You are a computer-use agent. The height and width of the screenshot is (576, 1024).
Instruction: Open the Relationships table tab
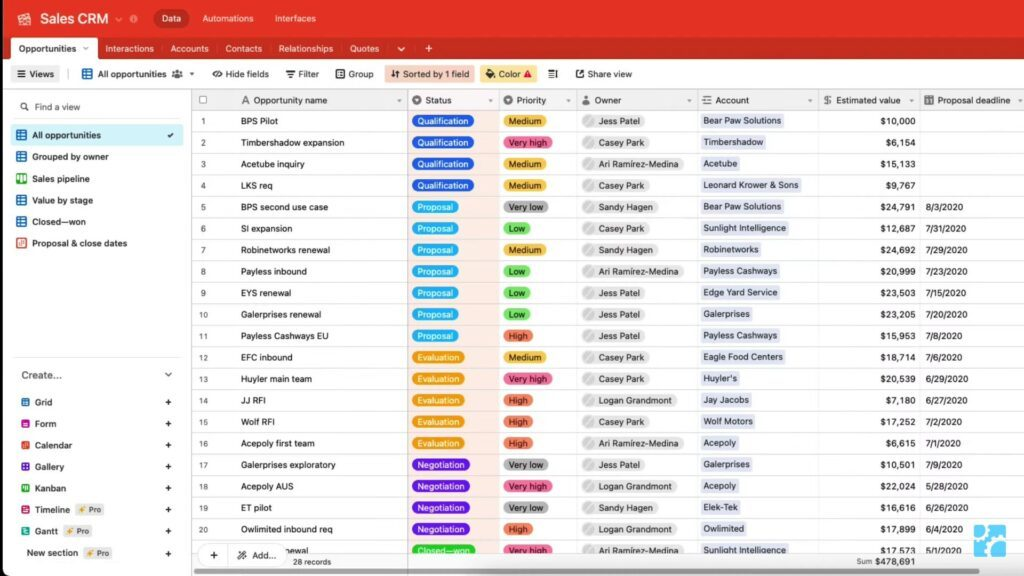tap(306, 48)
